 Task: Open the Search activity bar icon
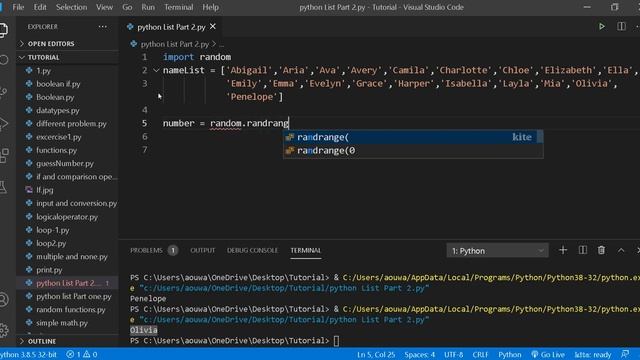pyautogui.click(x=4, y=60)
